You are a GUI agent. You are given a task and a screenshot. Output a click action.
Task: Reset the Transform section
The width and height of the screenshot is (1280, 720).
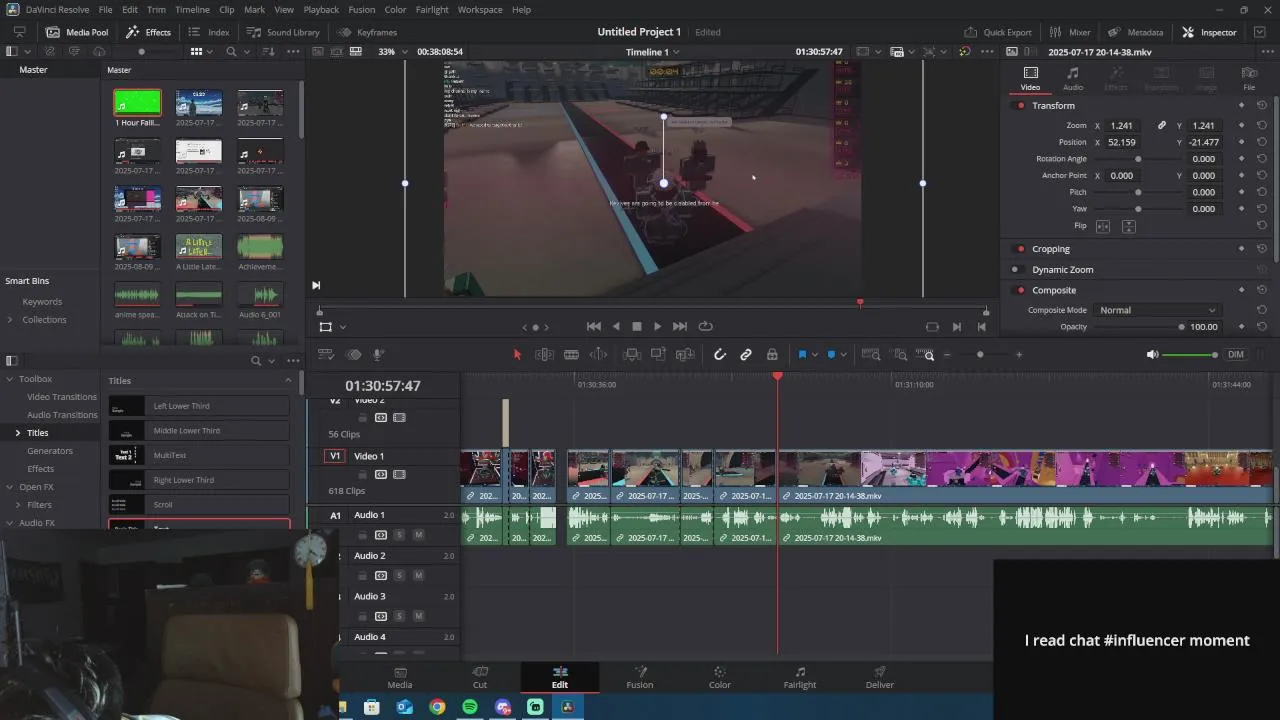1262,106
